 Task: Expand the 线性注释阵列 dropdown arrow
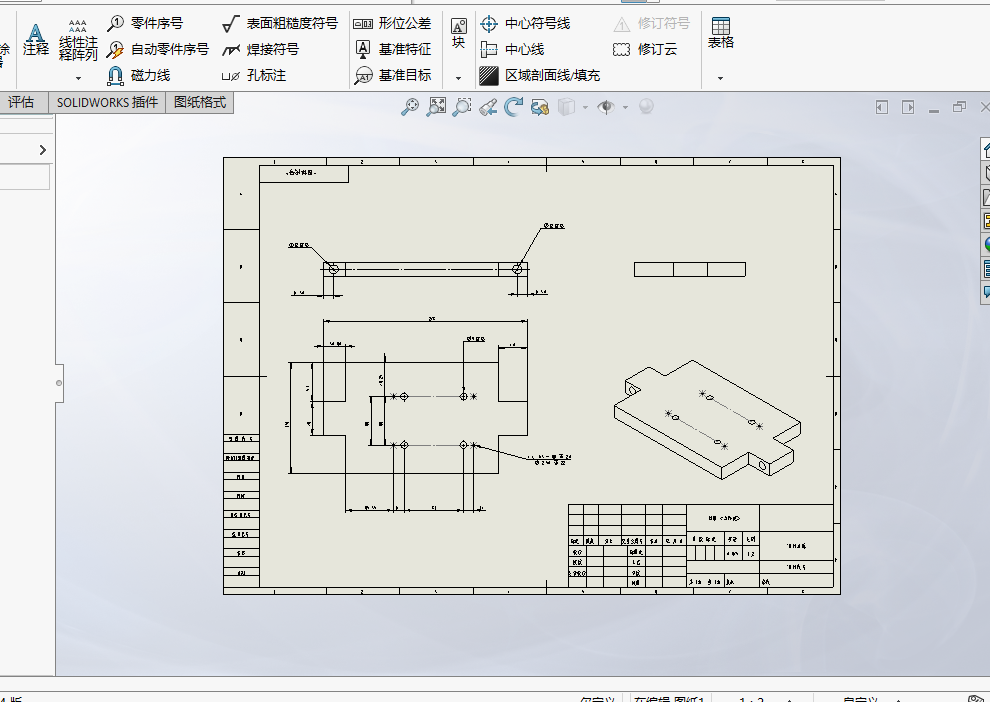click(78, 78)
